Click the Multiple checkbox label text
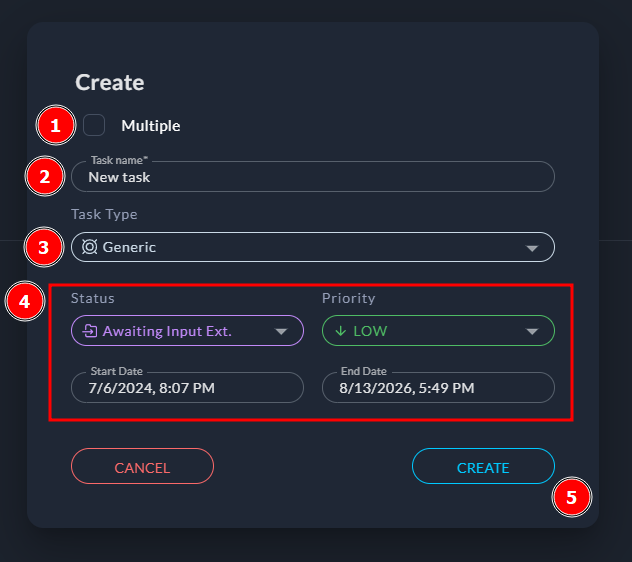Image resolution: width=632 pixels, height=562 pixels. click(151, 126)
